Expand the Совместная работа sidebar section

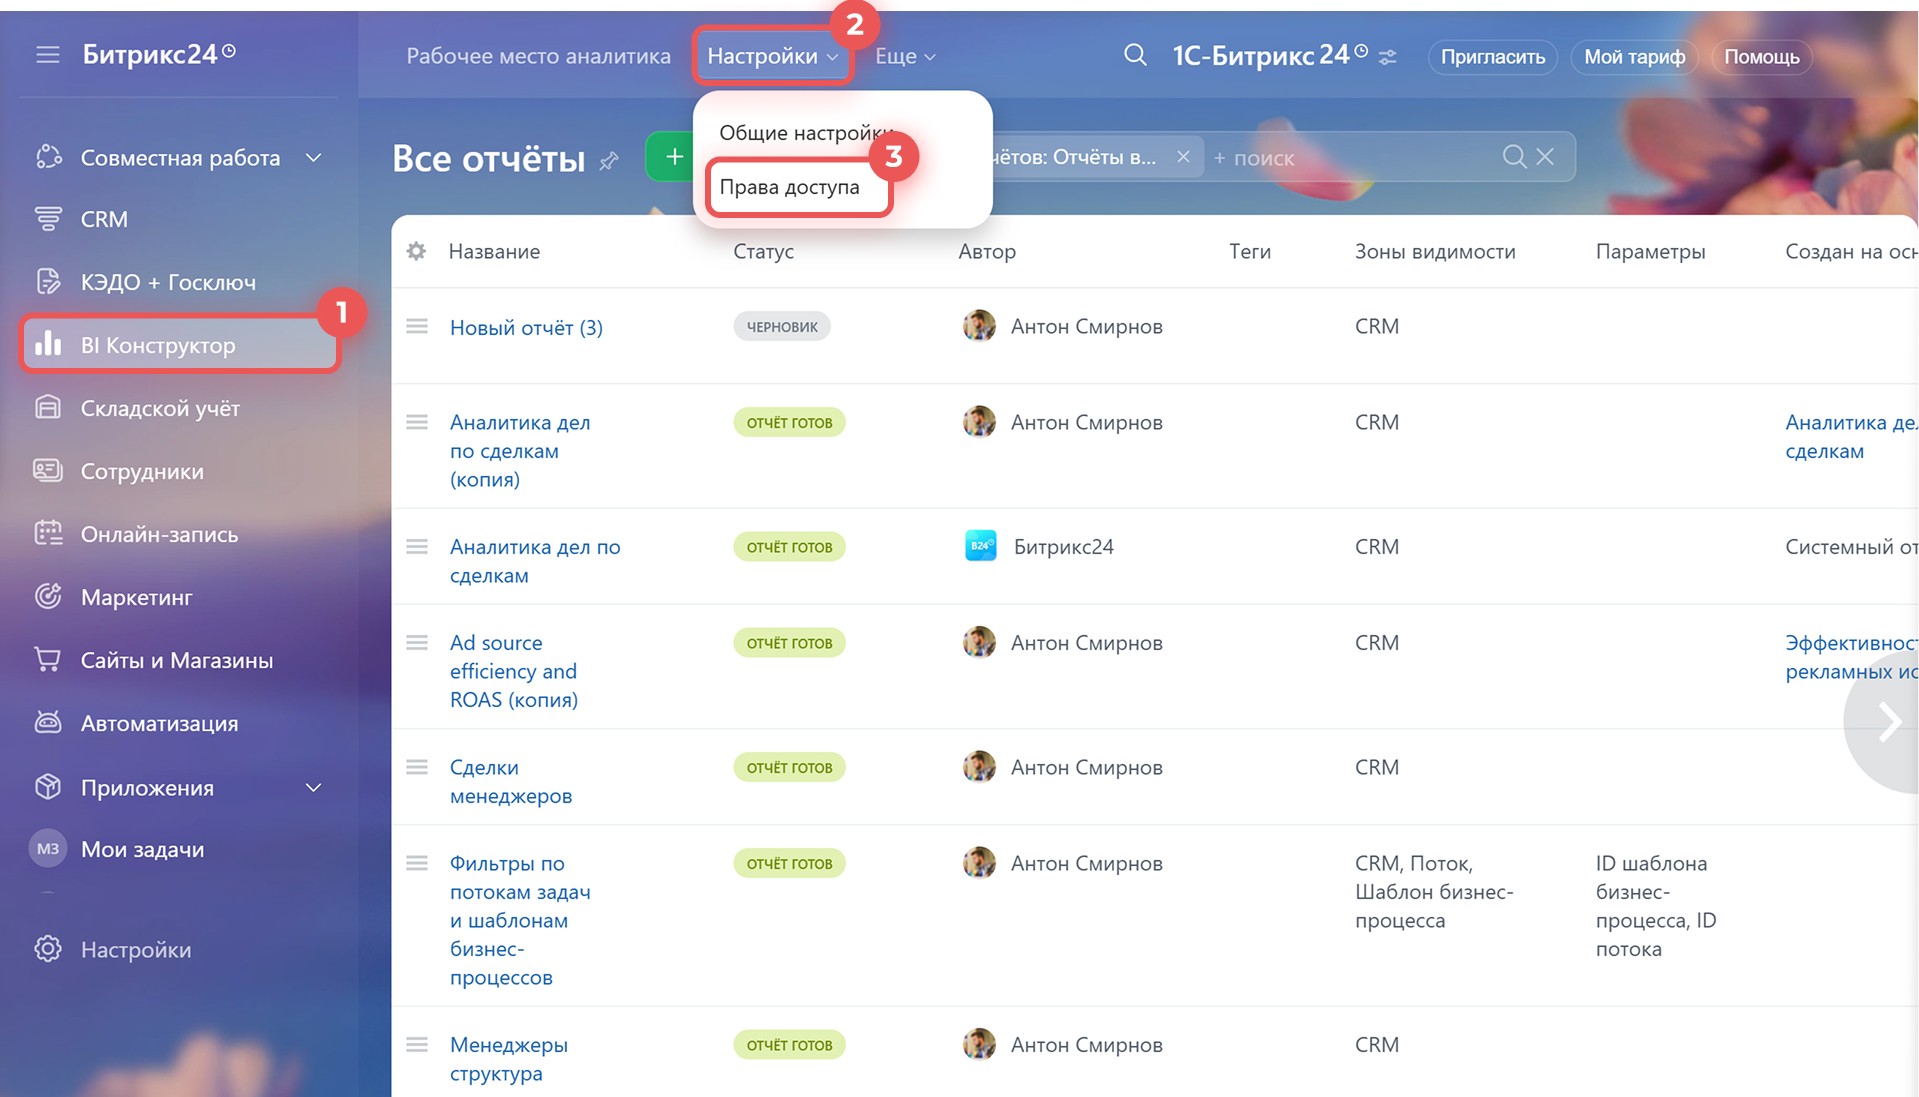(313, 158)
